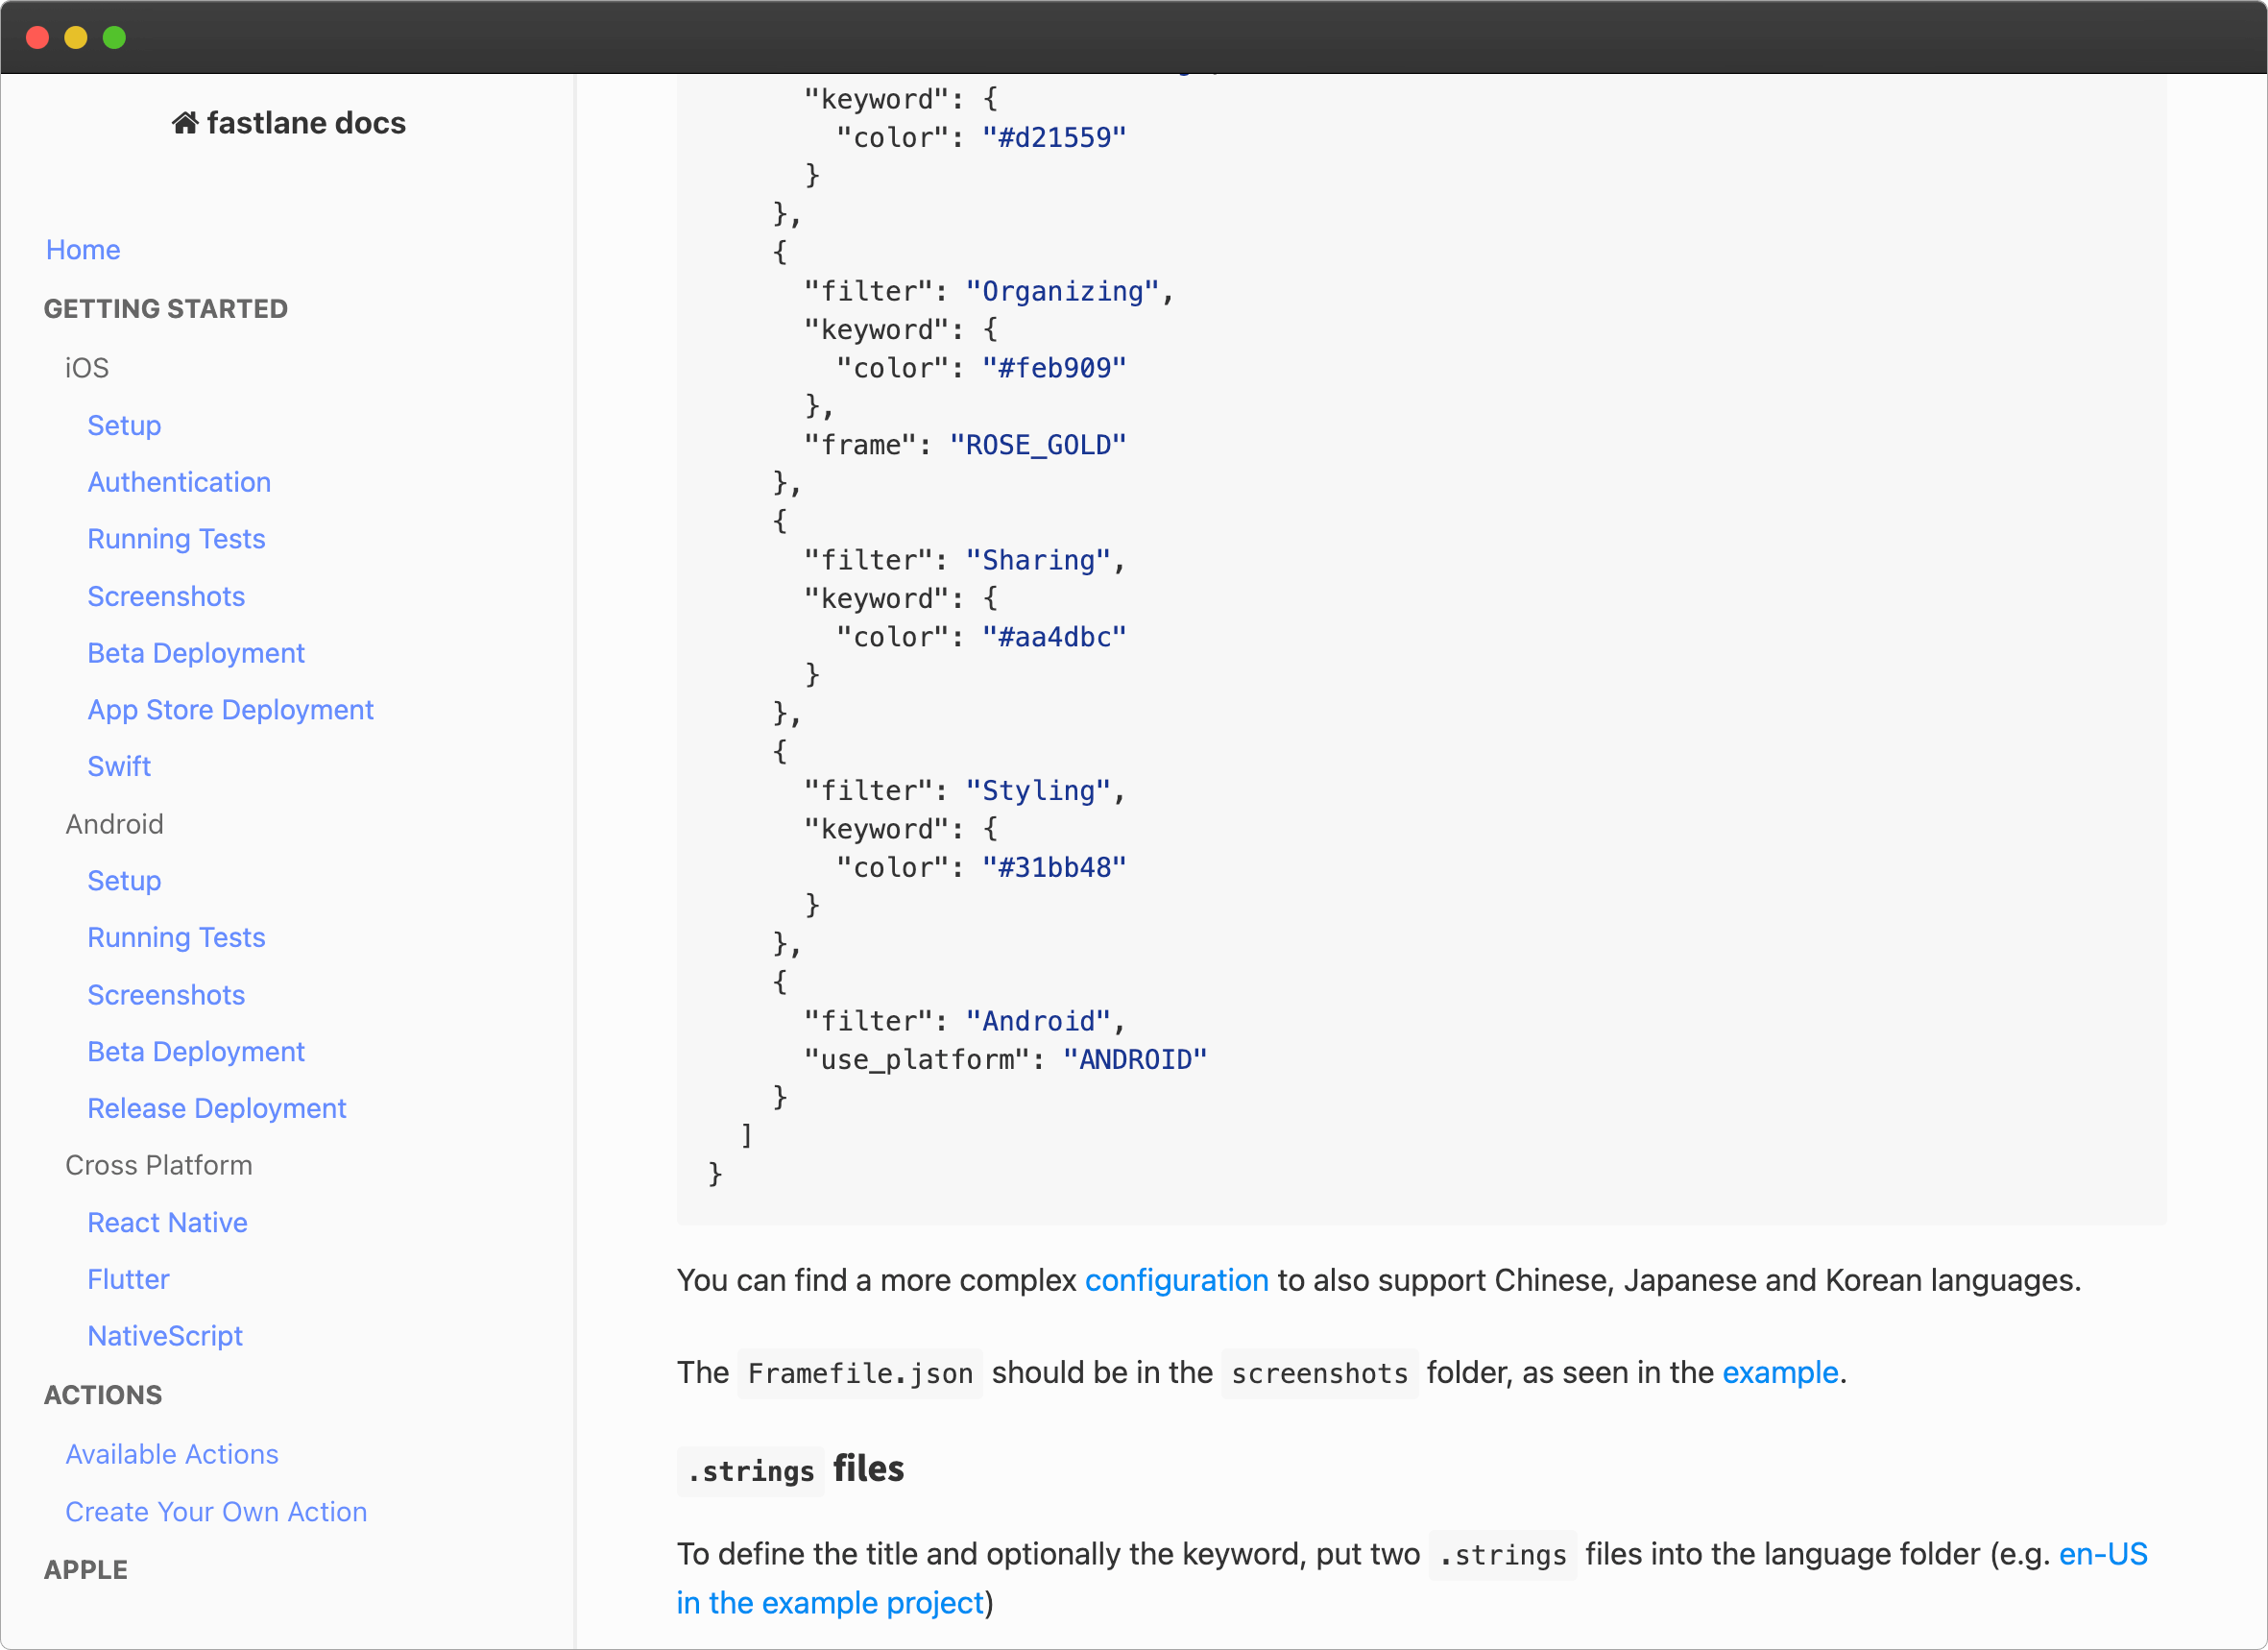The width and height of the screenshot is (2268, 1650).
Task: Select Android Release Deployment link
Action: [216, 1108]
